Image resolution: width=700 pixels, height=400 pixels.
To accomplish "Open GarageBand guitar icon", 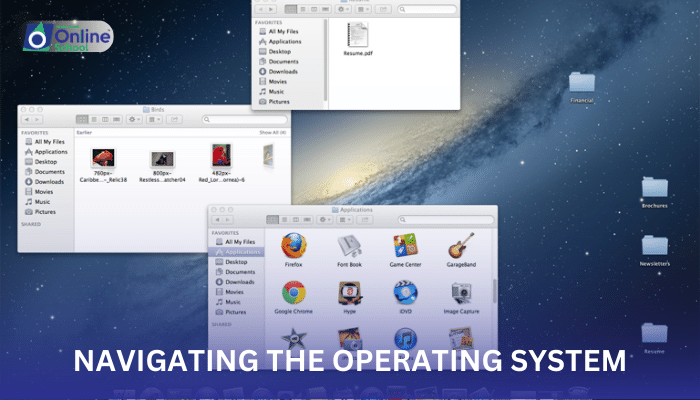I will click(x=461, y=245).
